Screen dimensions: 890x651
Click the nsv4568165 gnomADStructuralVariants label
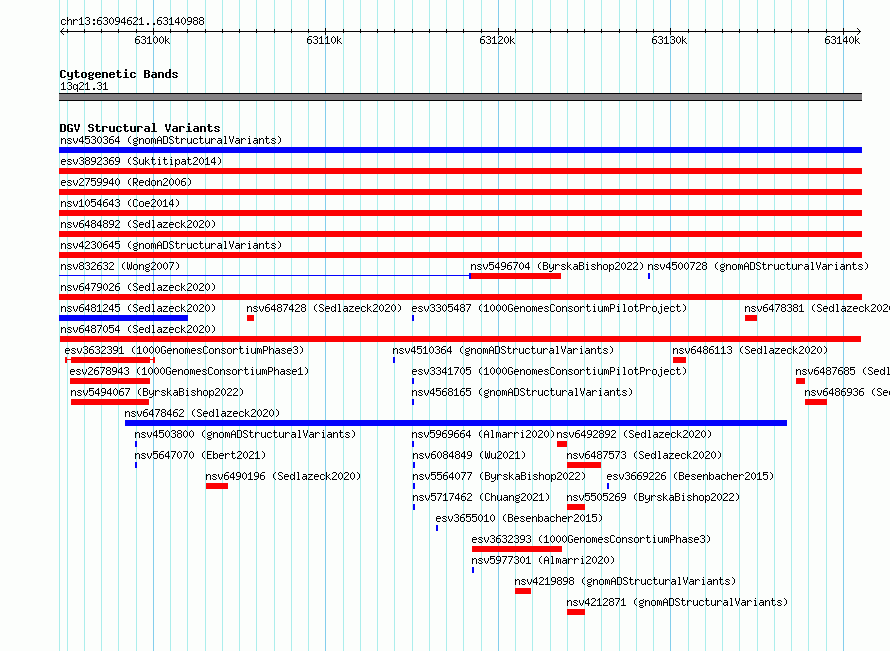[x=522, y=392]
